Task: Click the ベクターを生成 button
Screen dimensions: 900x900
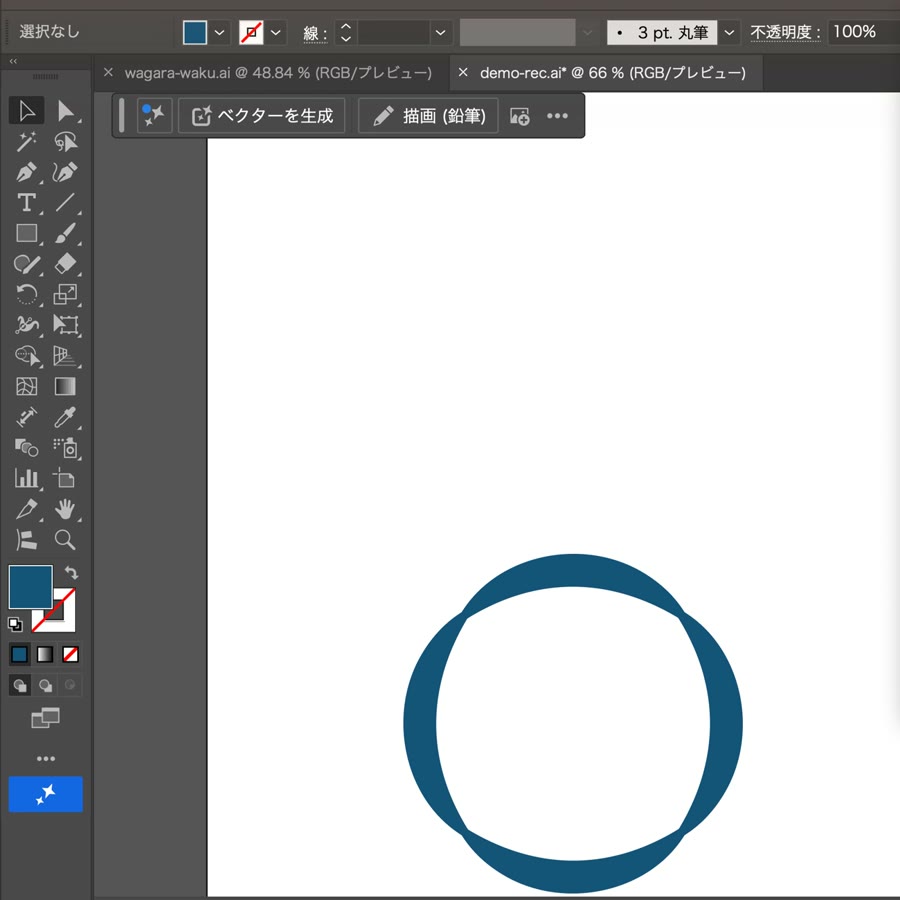Action: (262, 116)
